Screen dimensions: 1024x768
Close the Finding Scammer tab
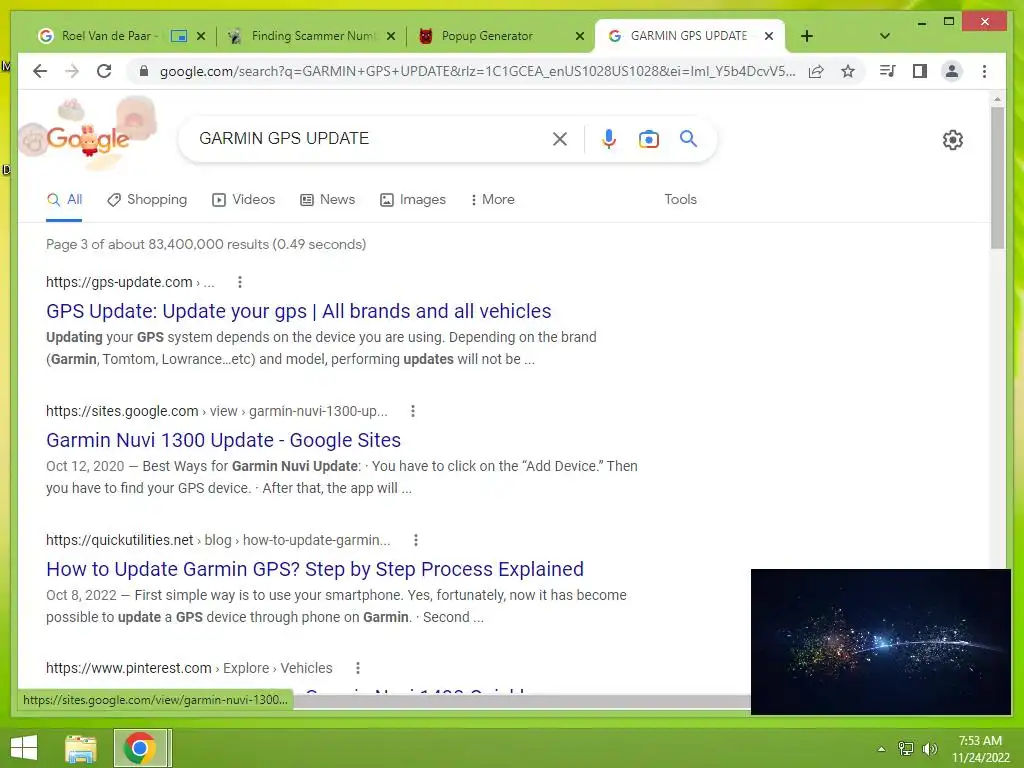[x=391, y=36]
